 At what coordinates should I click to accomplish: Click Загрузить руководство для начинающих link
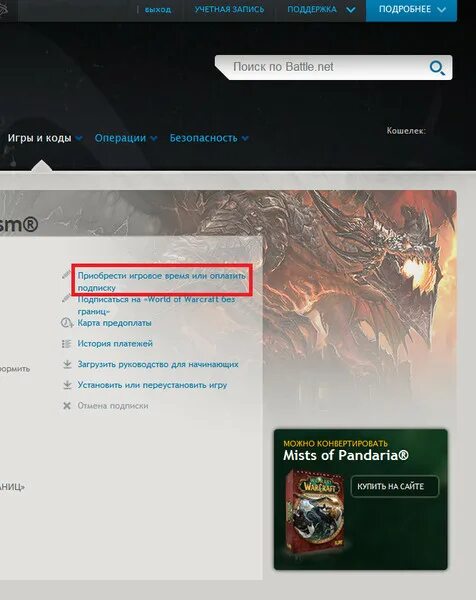[158, 364]
